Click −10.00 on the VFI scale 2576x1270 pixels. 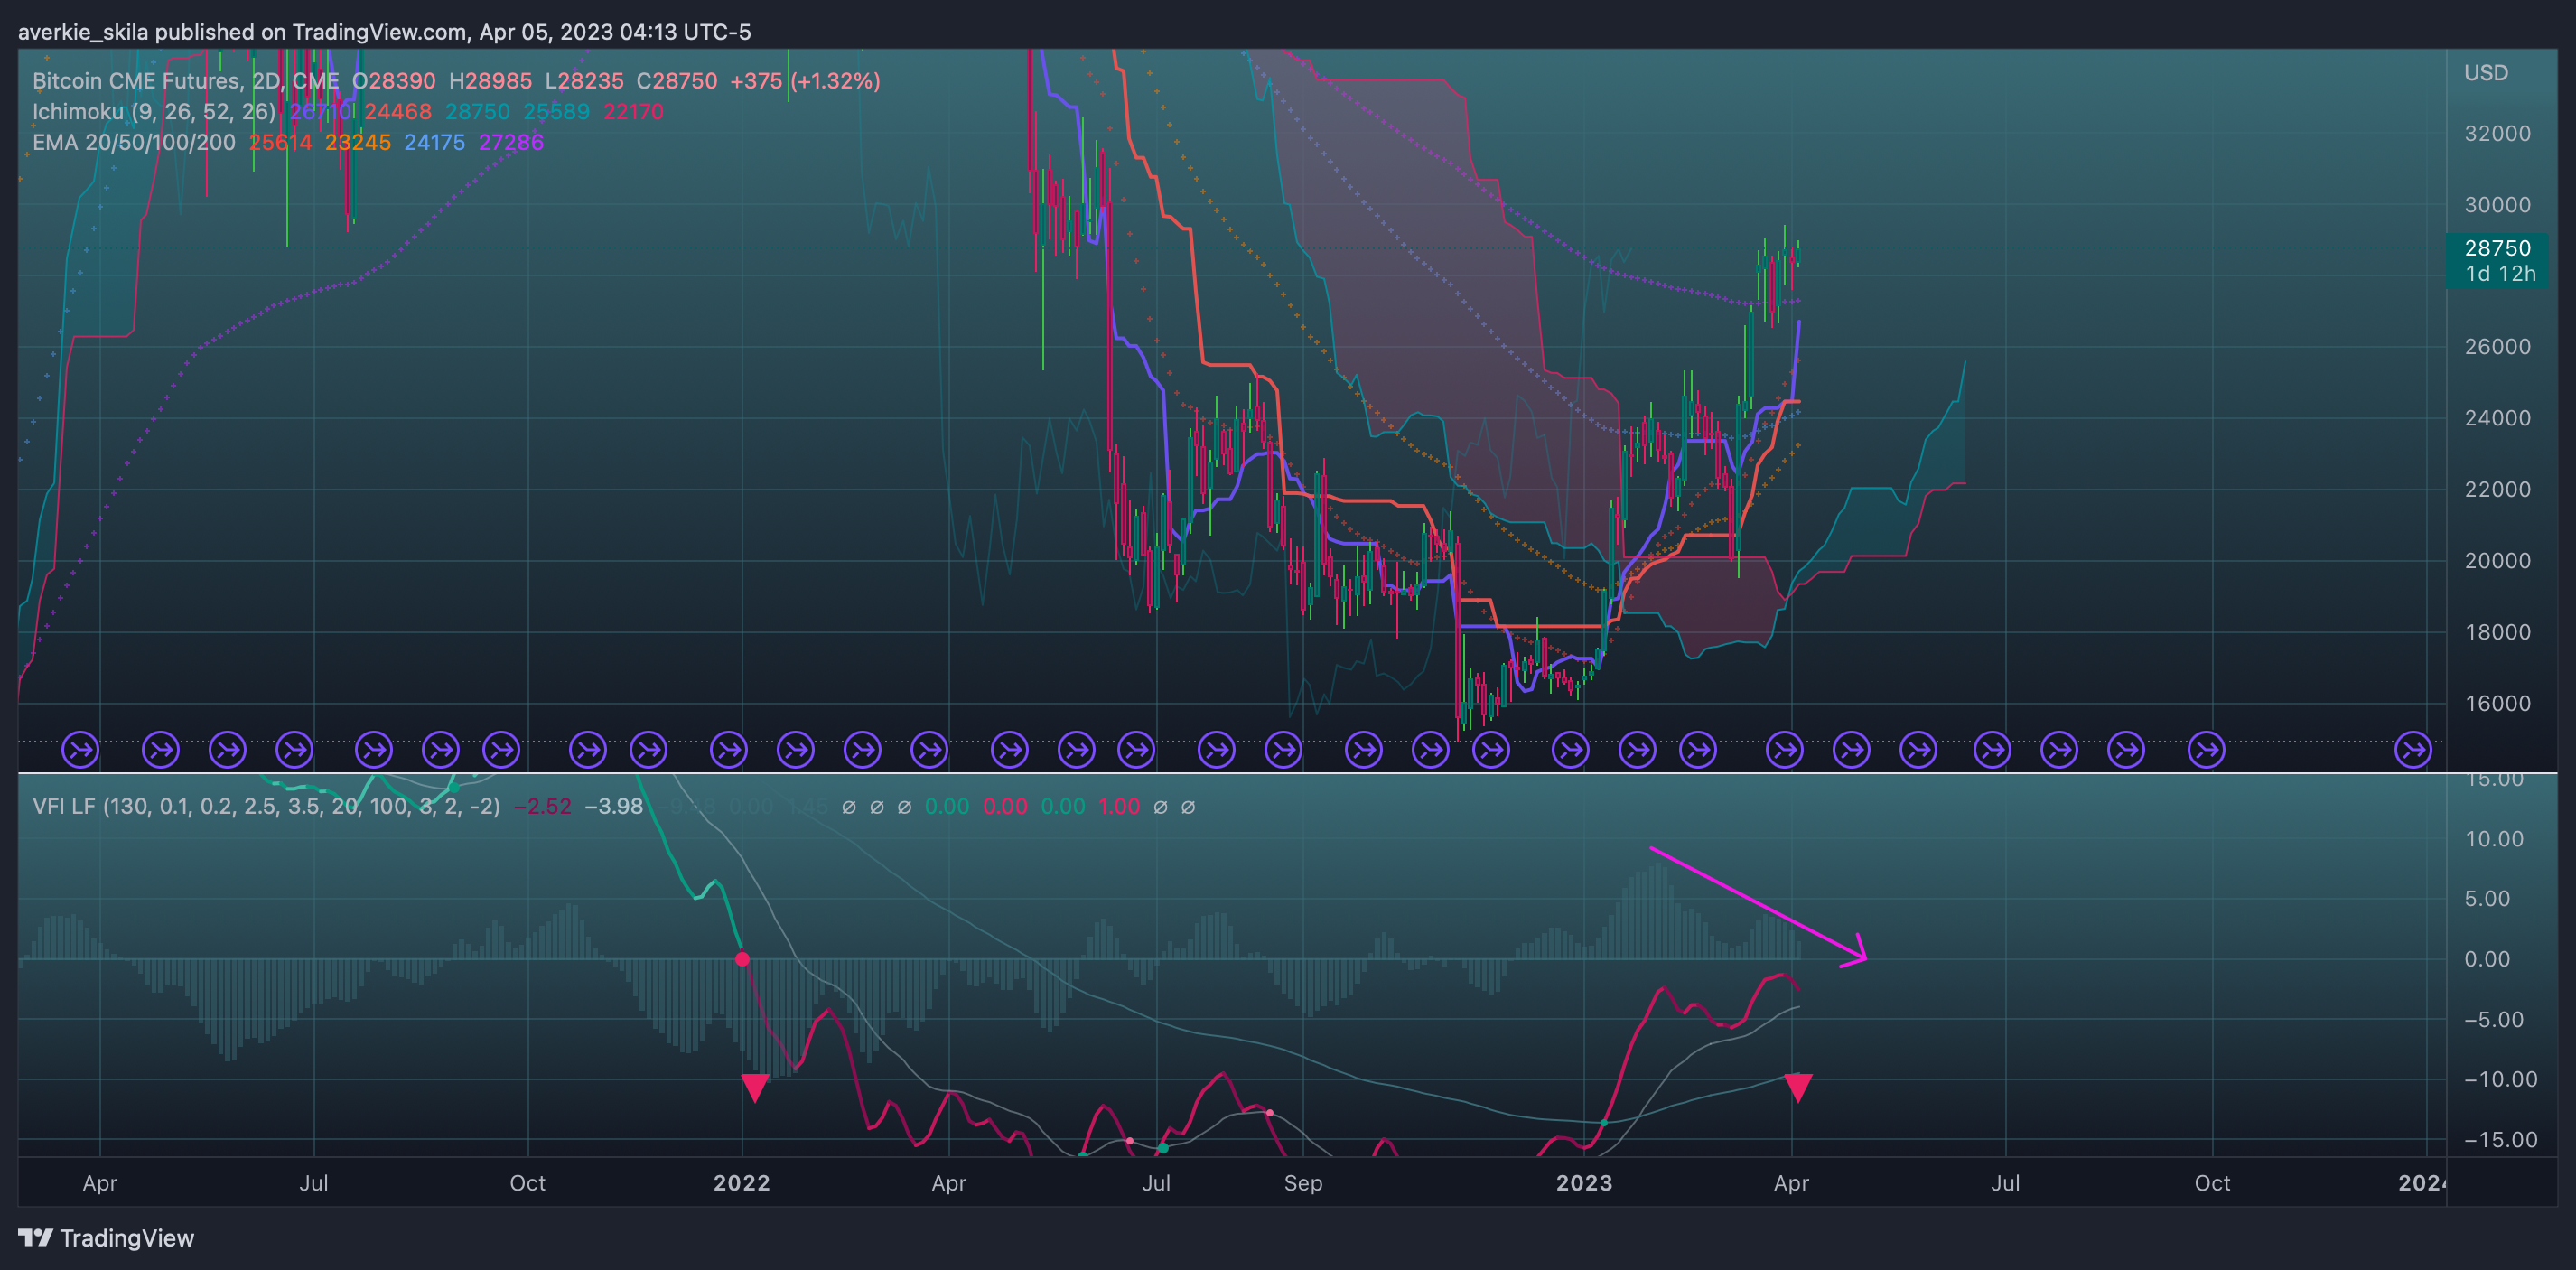[2501, 1079]
